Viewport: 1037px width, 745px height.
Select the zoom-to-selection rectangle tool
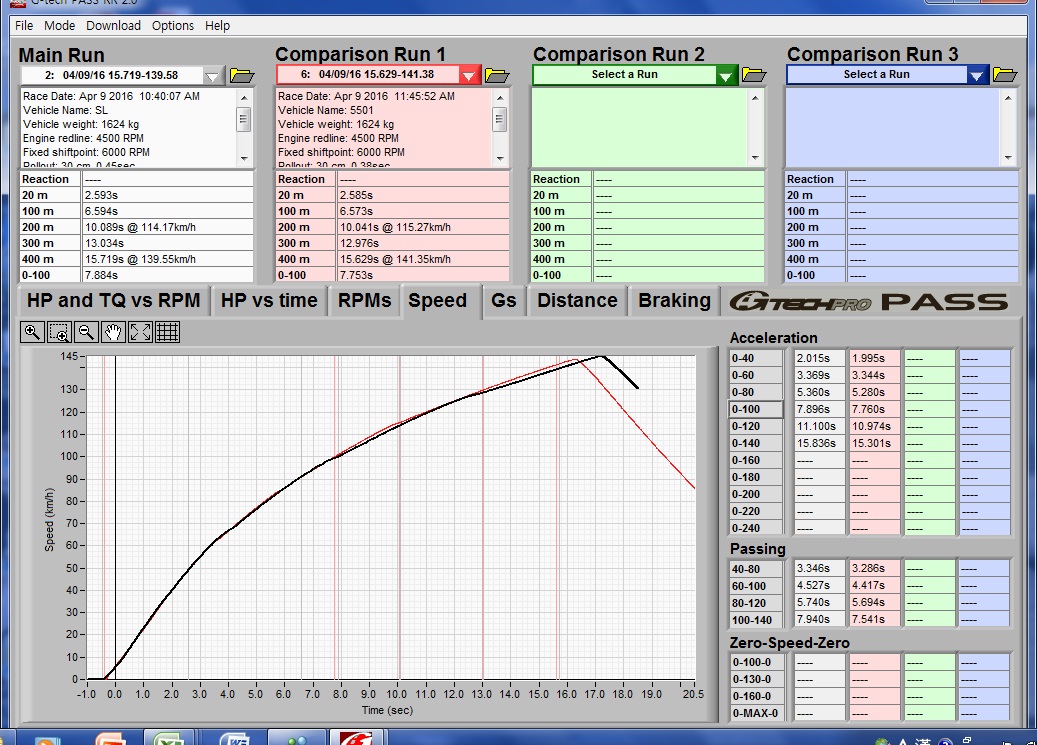pyautogui.click(x=60, y=332)
